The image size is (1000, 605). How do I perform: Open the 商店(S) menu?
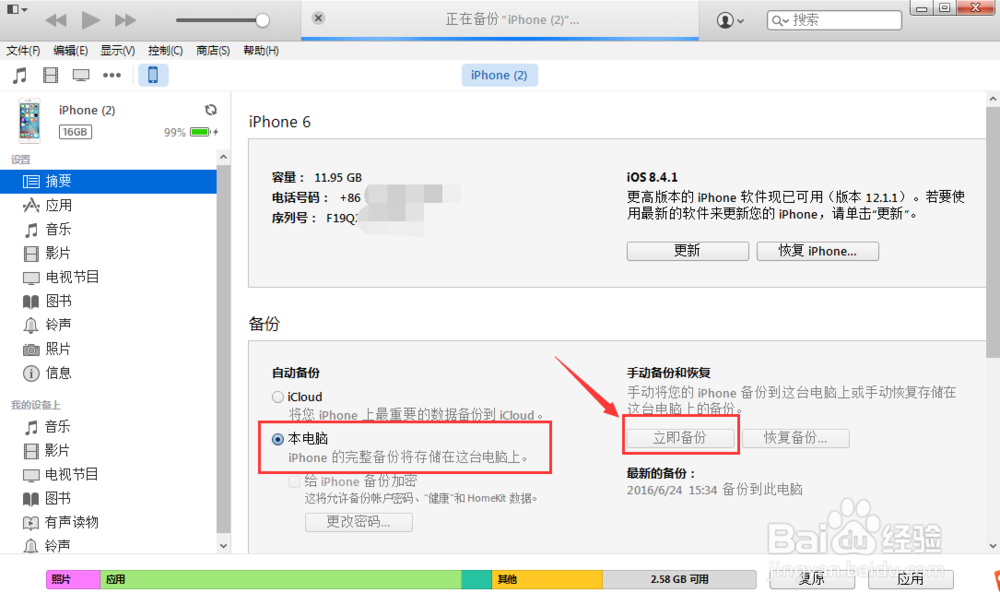pyautogui.click(x=213, y=50)
